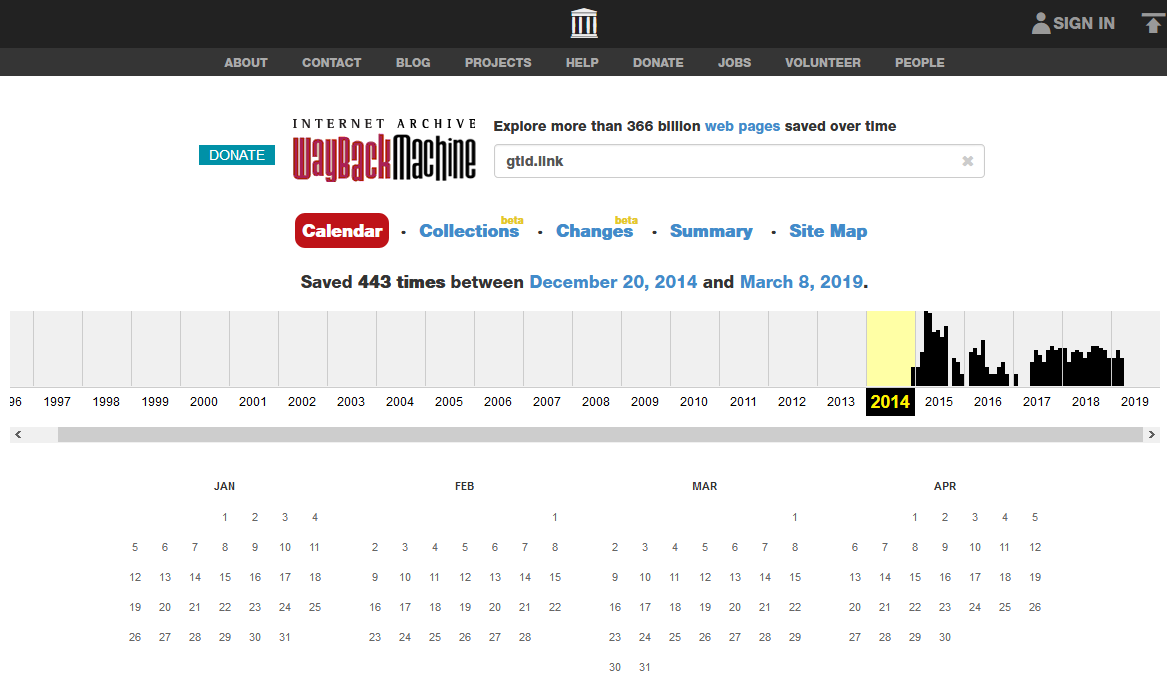
Task: Open PROJECTS in the navigation bar
Action: (x=498, y=63)
